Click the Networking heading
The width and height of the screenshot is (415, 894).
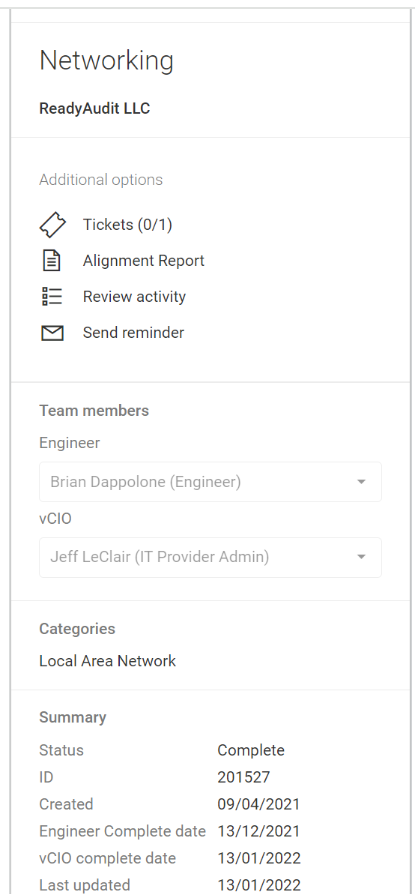[x=107, y=60]
